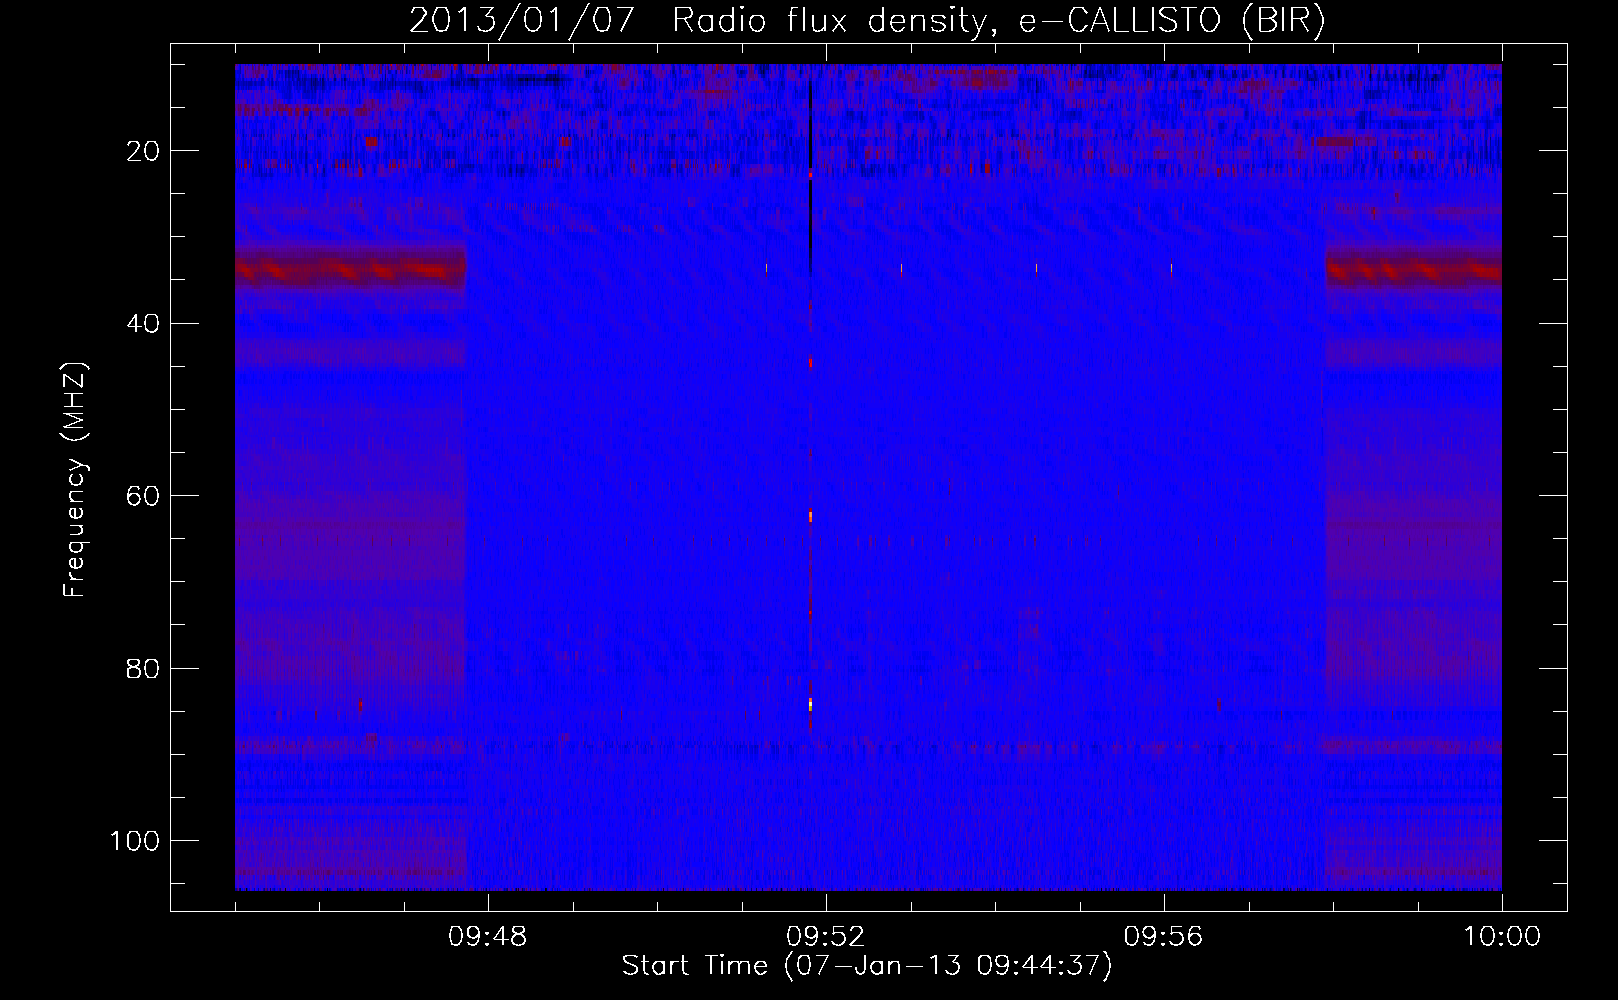Click the plot title '2013/01/07 Radio flux density, e-CALLISTO (BIR)'
Screen dimensions: 1618x1000
[x=867, y=20]
